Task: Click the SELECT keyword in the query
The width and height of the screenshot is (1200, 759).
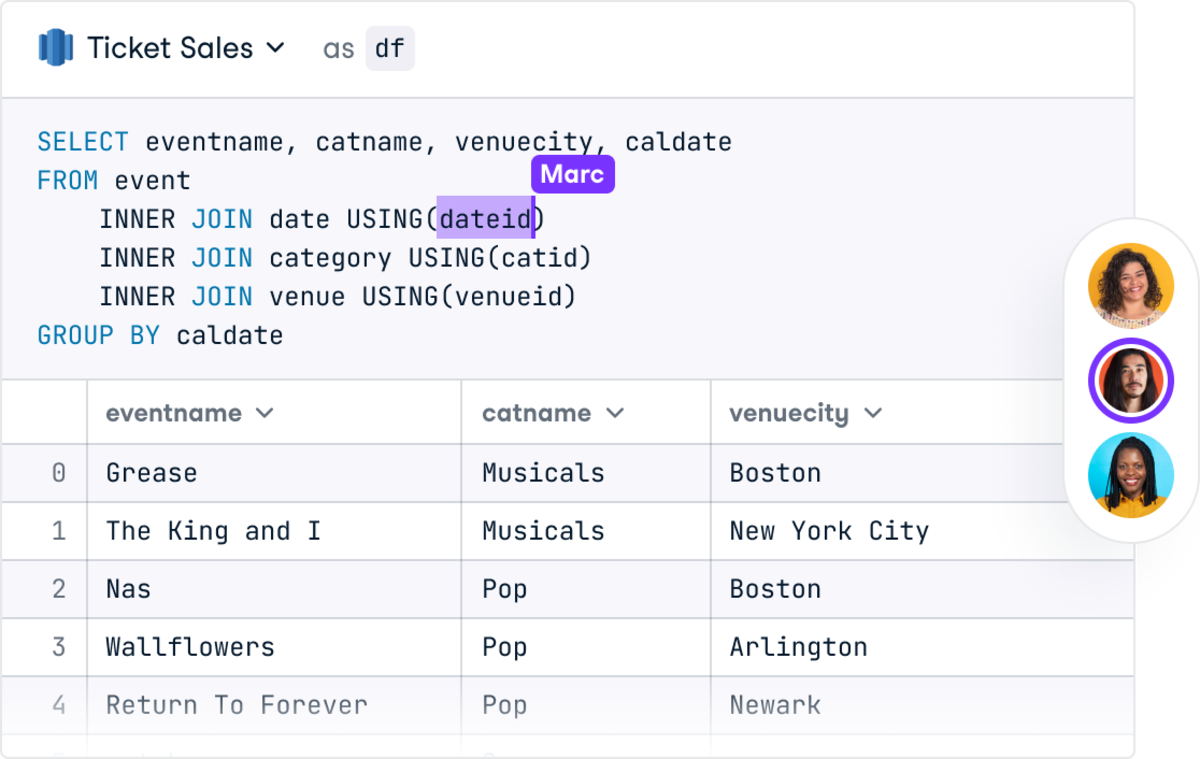Action: coord(83,142)
